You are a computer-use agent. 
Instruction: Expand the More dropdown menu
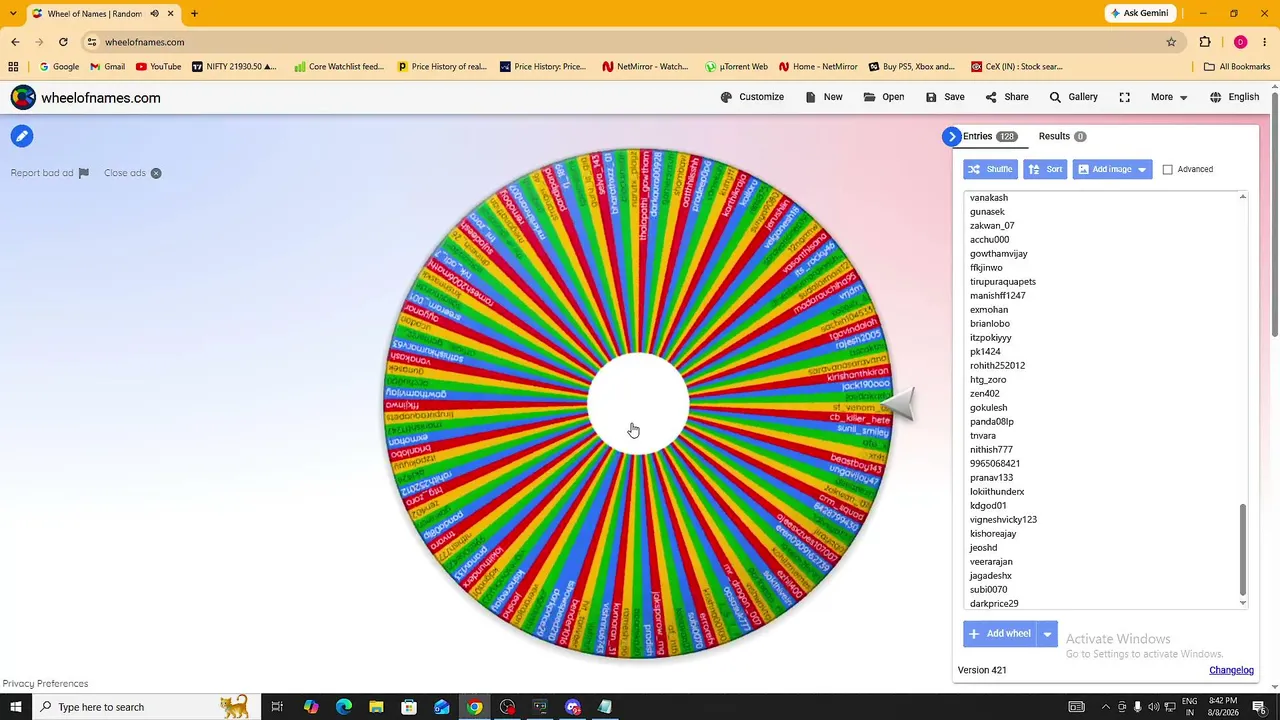click(1169, 97)
